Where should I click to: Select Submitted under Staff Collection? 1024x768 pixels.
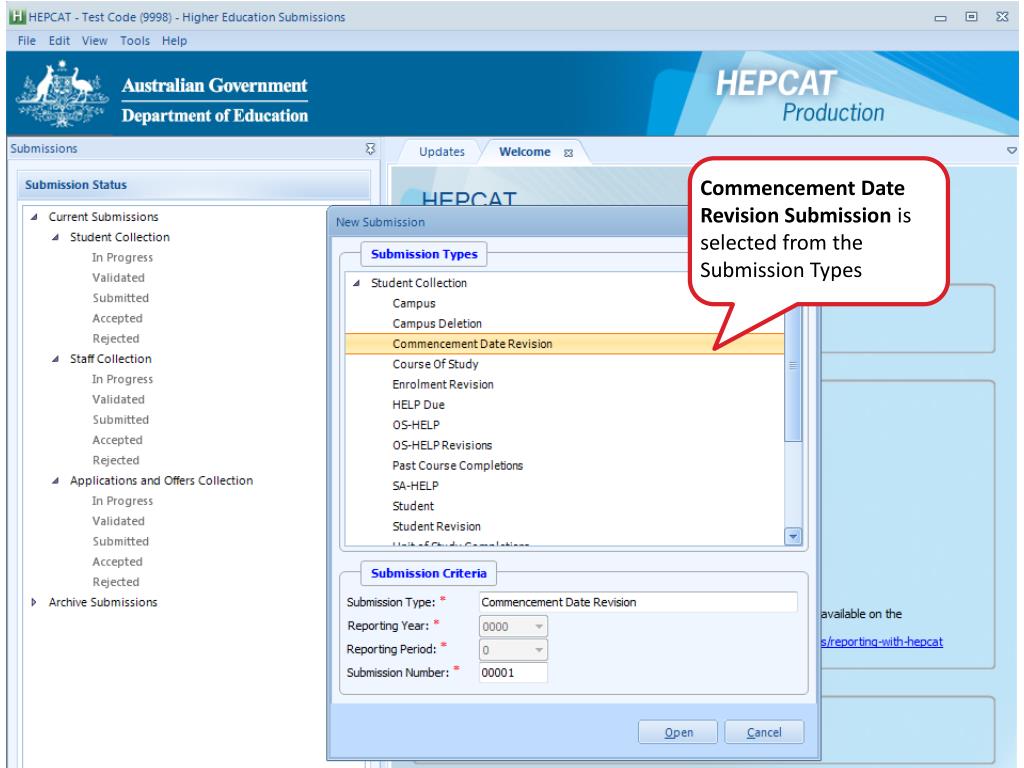pyautogui.click(x=121, y=419)
